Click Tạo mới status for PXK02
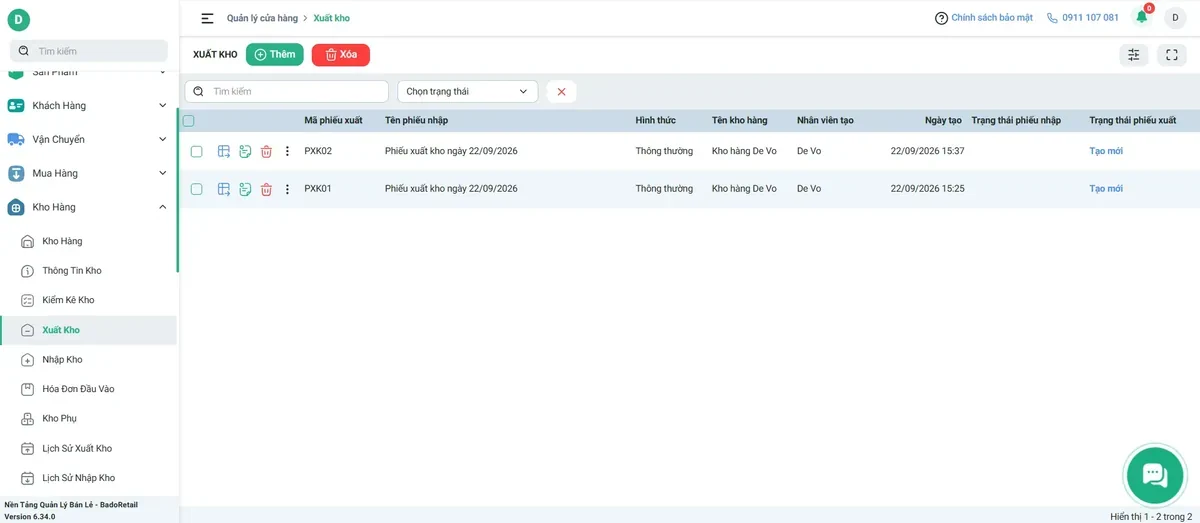 (x=1106, y=151)
